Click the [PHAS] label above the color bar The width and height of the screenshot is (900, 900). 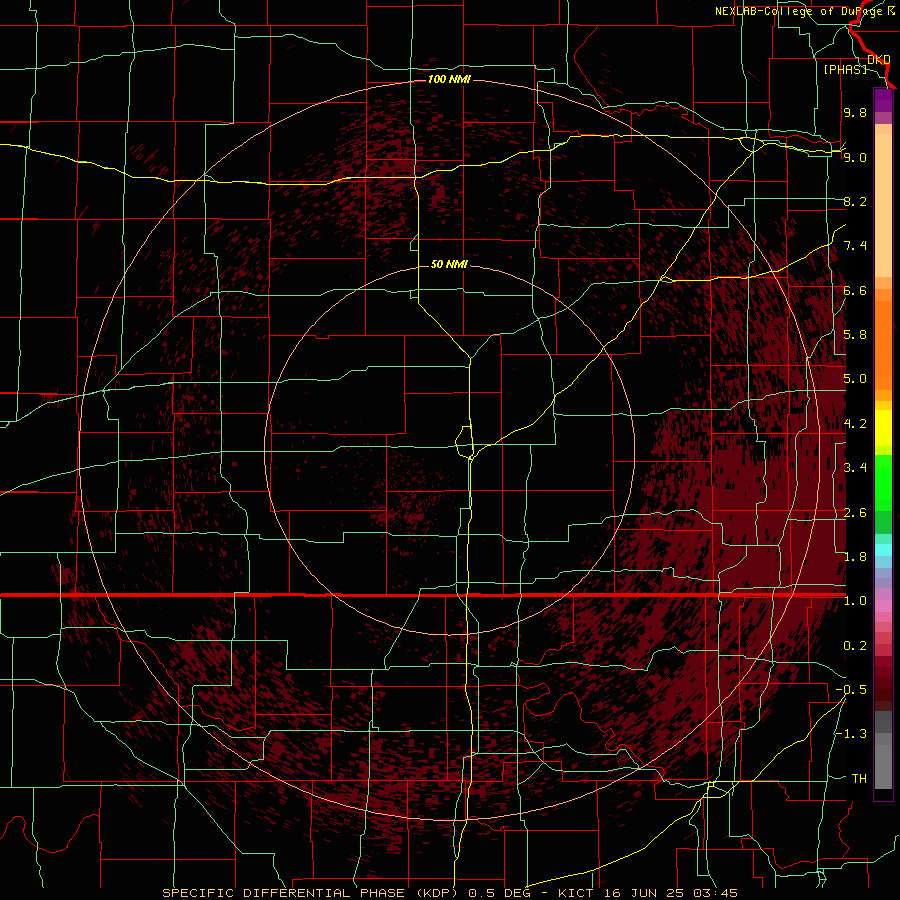pyautogui.click(x=845, y=69)
